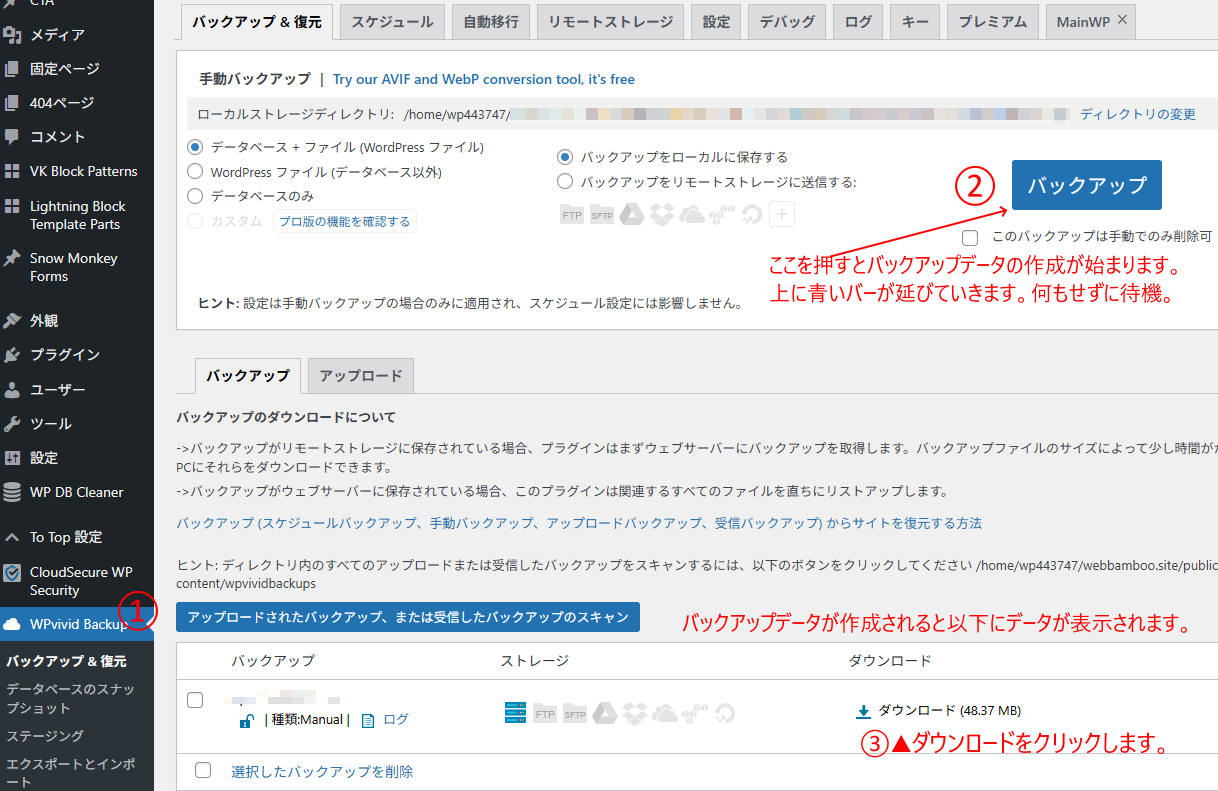Open the アップロード tab
Image resolution: width=1218 pixels, height=791 pixels.
pos(360,376)
